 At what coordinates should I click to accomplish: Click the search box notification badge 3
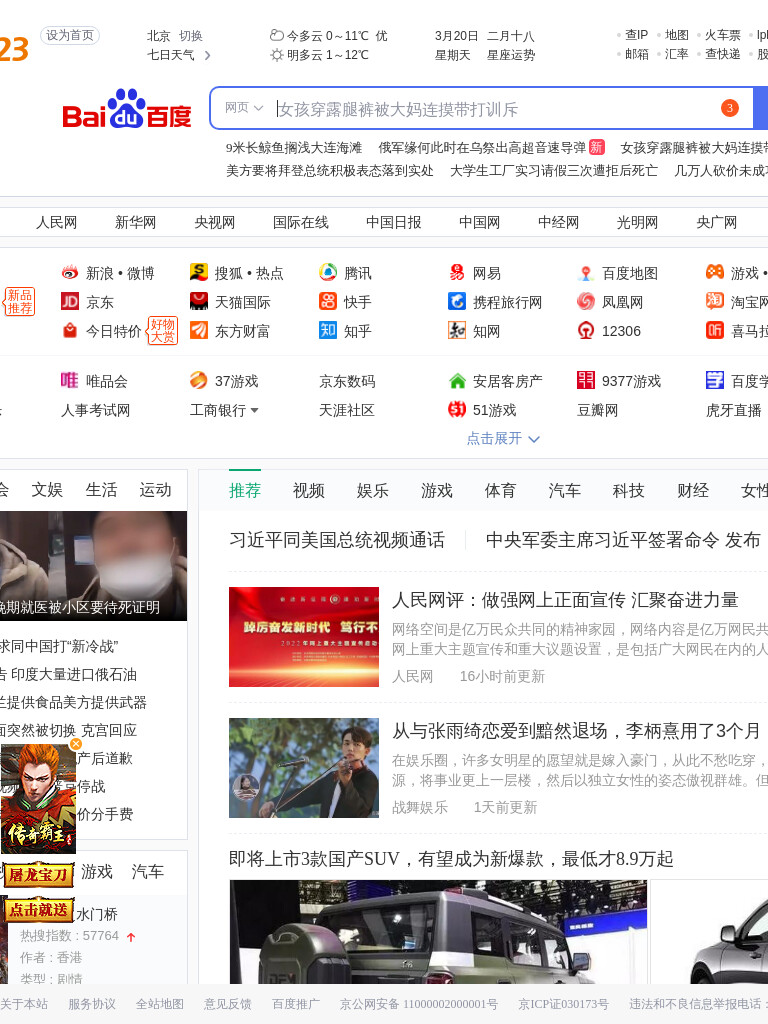(729, 108)
